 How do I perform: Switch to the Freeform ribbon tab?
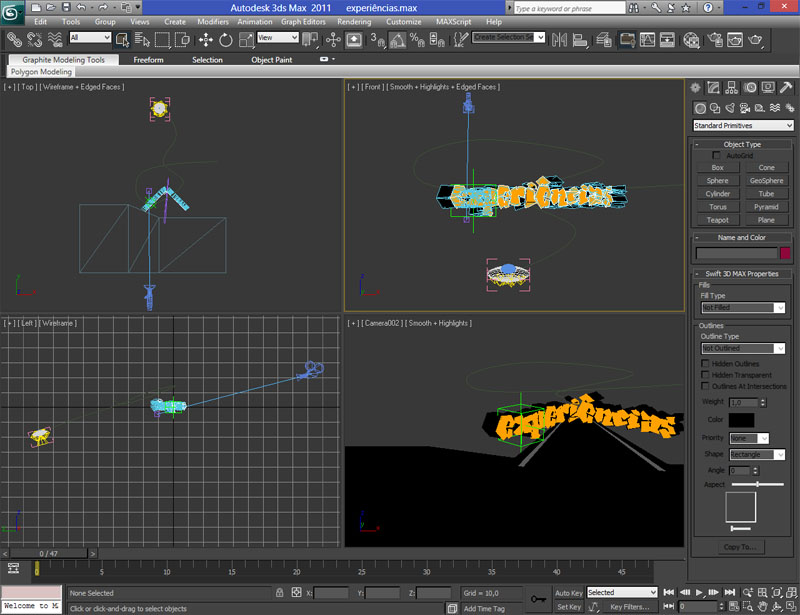[x=148, y=60]
